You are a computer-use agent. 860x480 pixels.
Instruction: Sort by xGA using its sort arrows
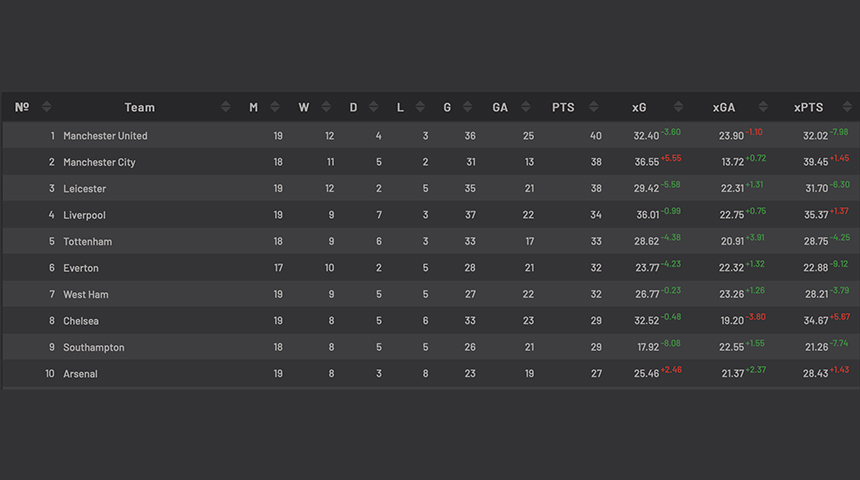click(763, 106)
